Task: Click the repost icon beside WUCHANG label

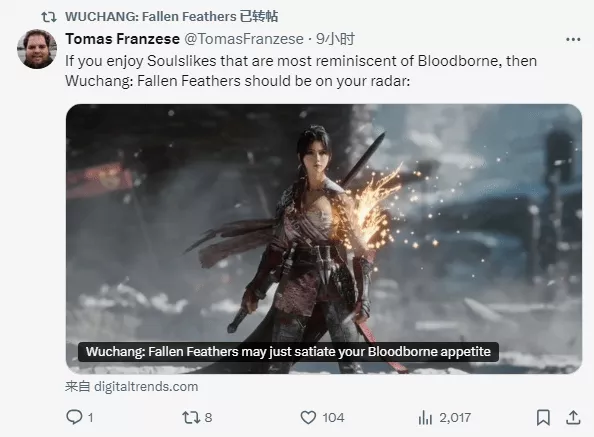Action: coord(48,17)
